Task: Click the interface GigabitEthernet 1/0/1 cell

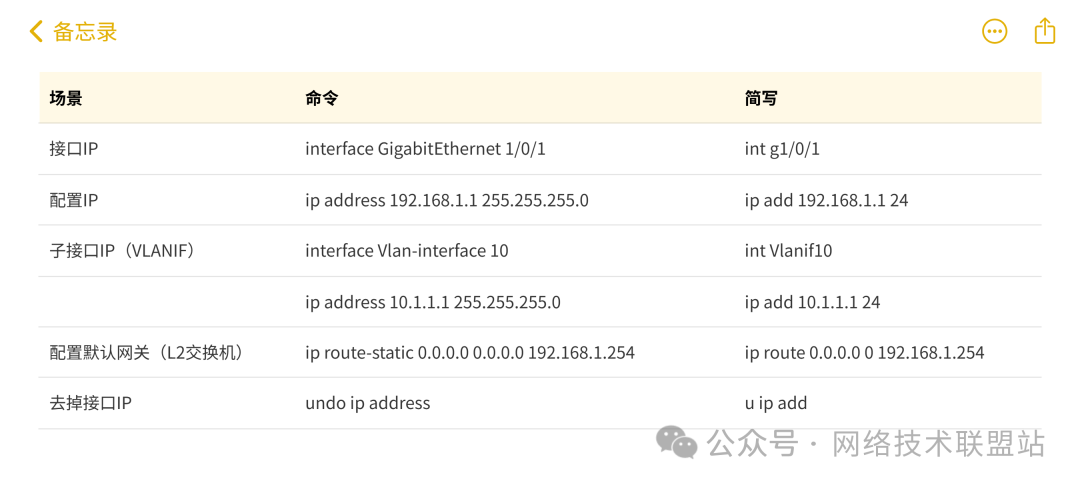Action: click(x=425, y=149)
